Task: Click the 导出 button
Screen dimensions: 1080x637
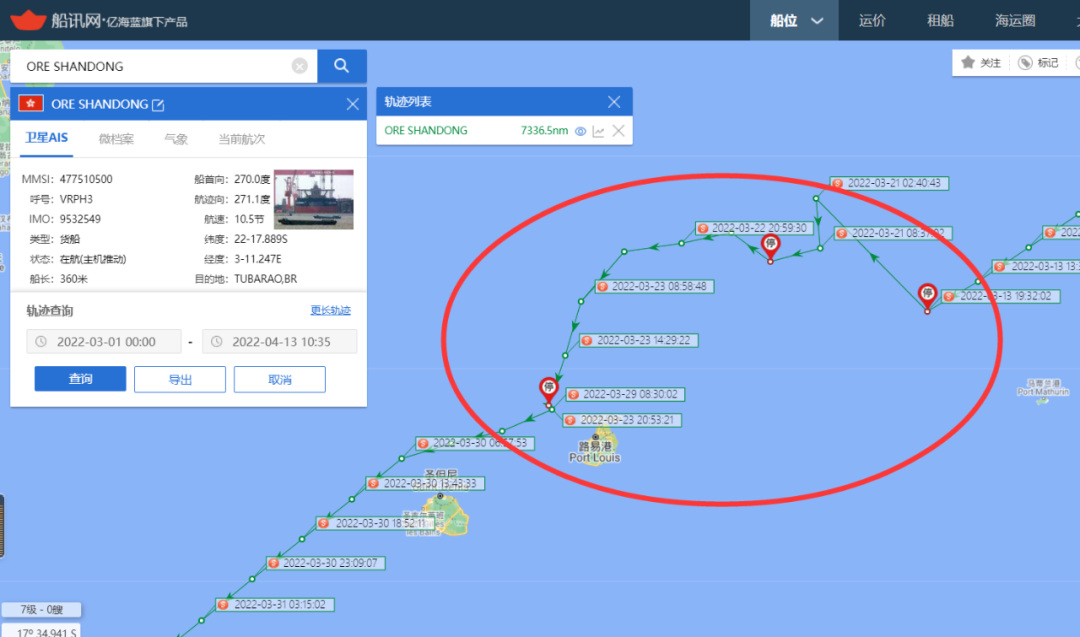Action: point(180,379)
